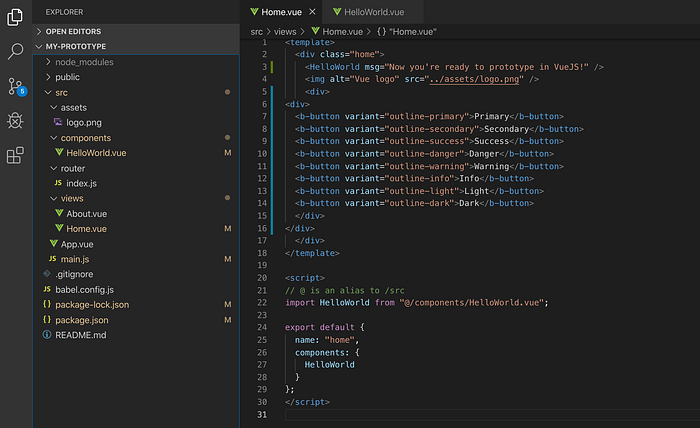The image size is (700, 428).
Task: Click the logo.png image file icon
Action: point(58,122)
